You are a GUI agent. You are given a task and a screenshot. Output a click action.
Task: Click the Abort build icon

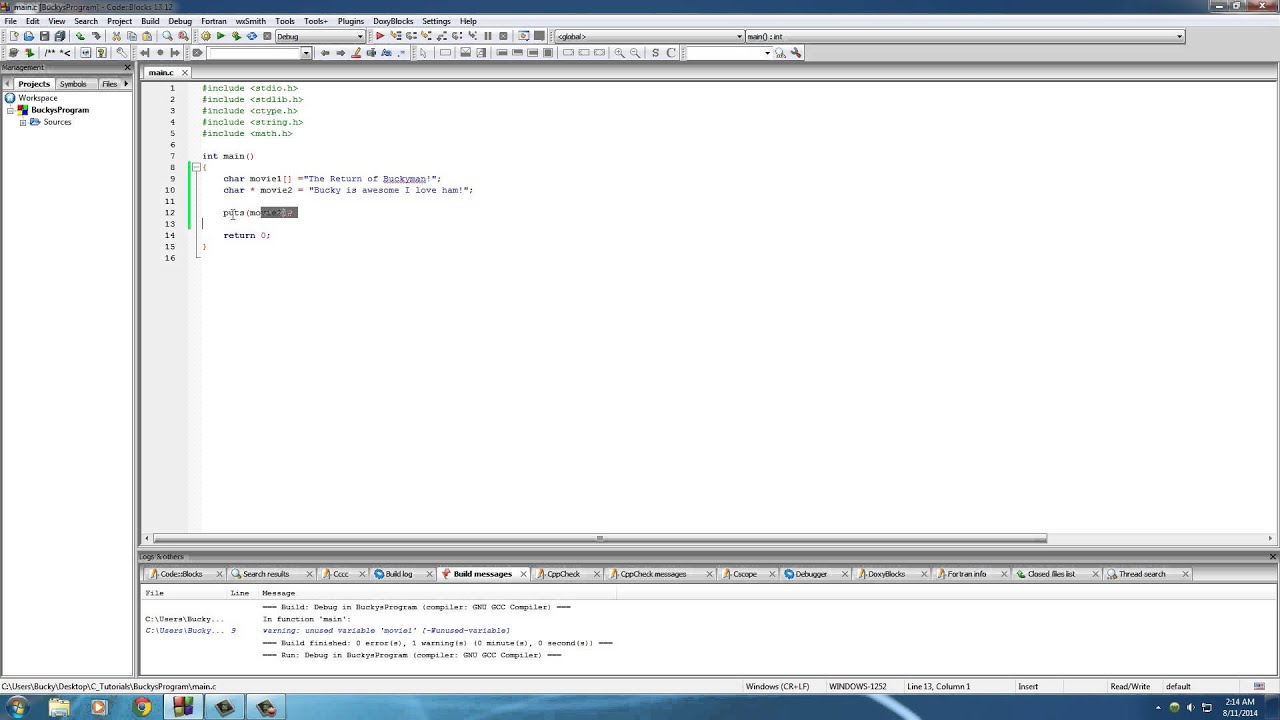(x=267, y=37)
